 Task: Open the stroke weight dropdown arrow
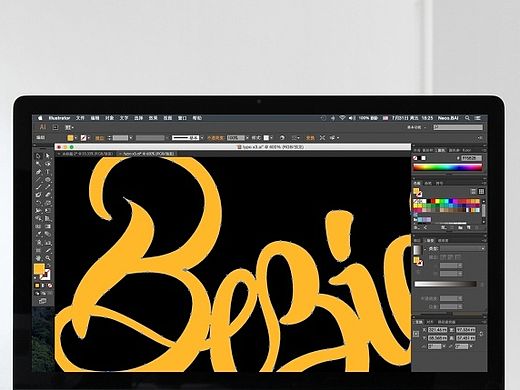[130, 138]
